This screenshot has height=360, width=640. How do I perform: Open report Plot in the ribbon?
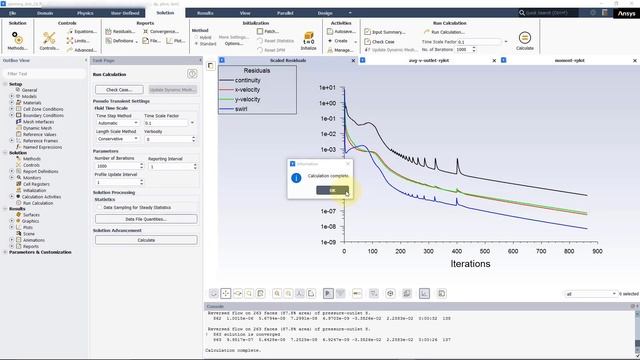coord(176,41)
